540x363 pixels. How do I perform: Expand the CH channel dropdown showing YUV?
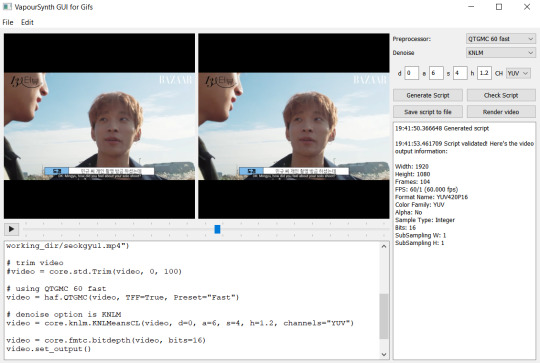click(x=518, y=73)
